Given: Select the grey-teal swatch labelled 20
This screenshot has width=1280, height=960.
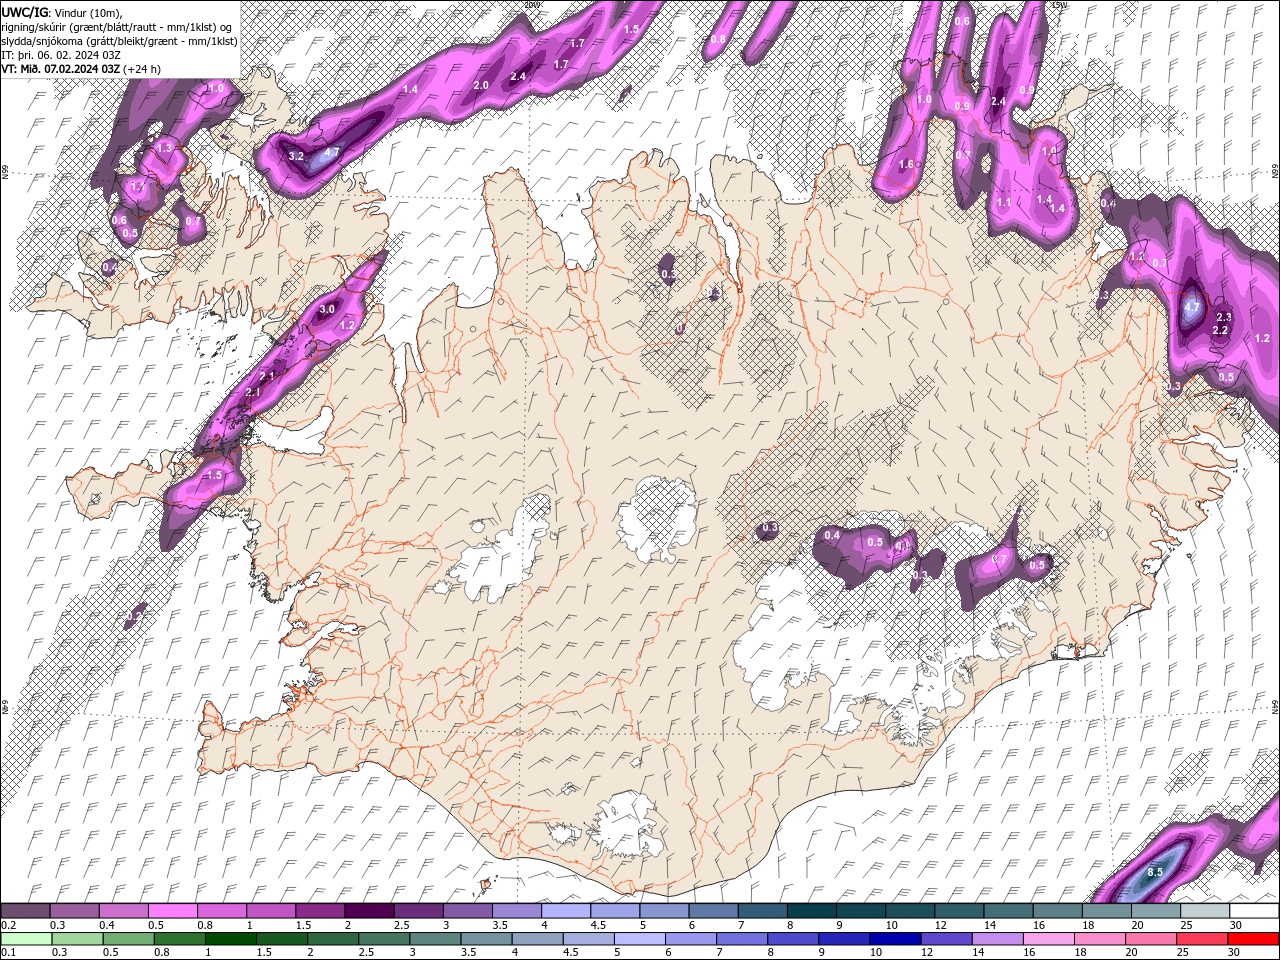Looking at the screenshot, I should (x=1155, y=911).
